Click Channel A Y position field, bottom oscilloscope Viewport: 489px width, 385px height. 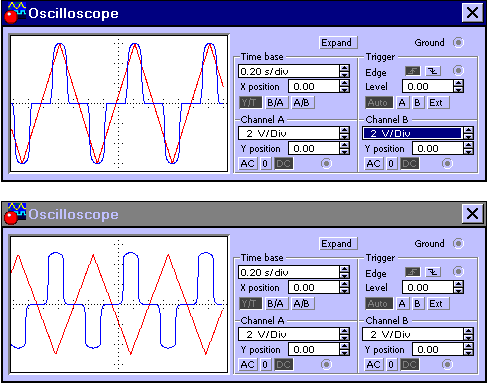(314, 350)
